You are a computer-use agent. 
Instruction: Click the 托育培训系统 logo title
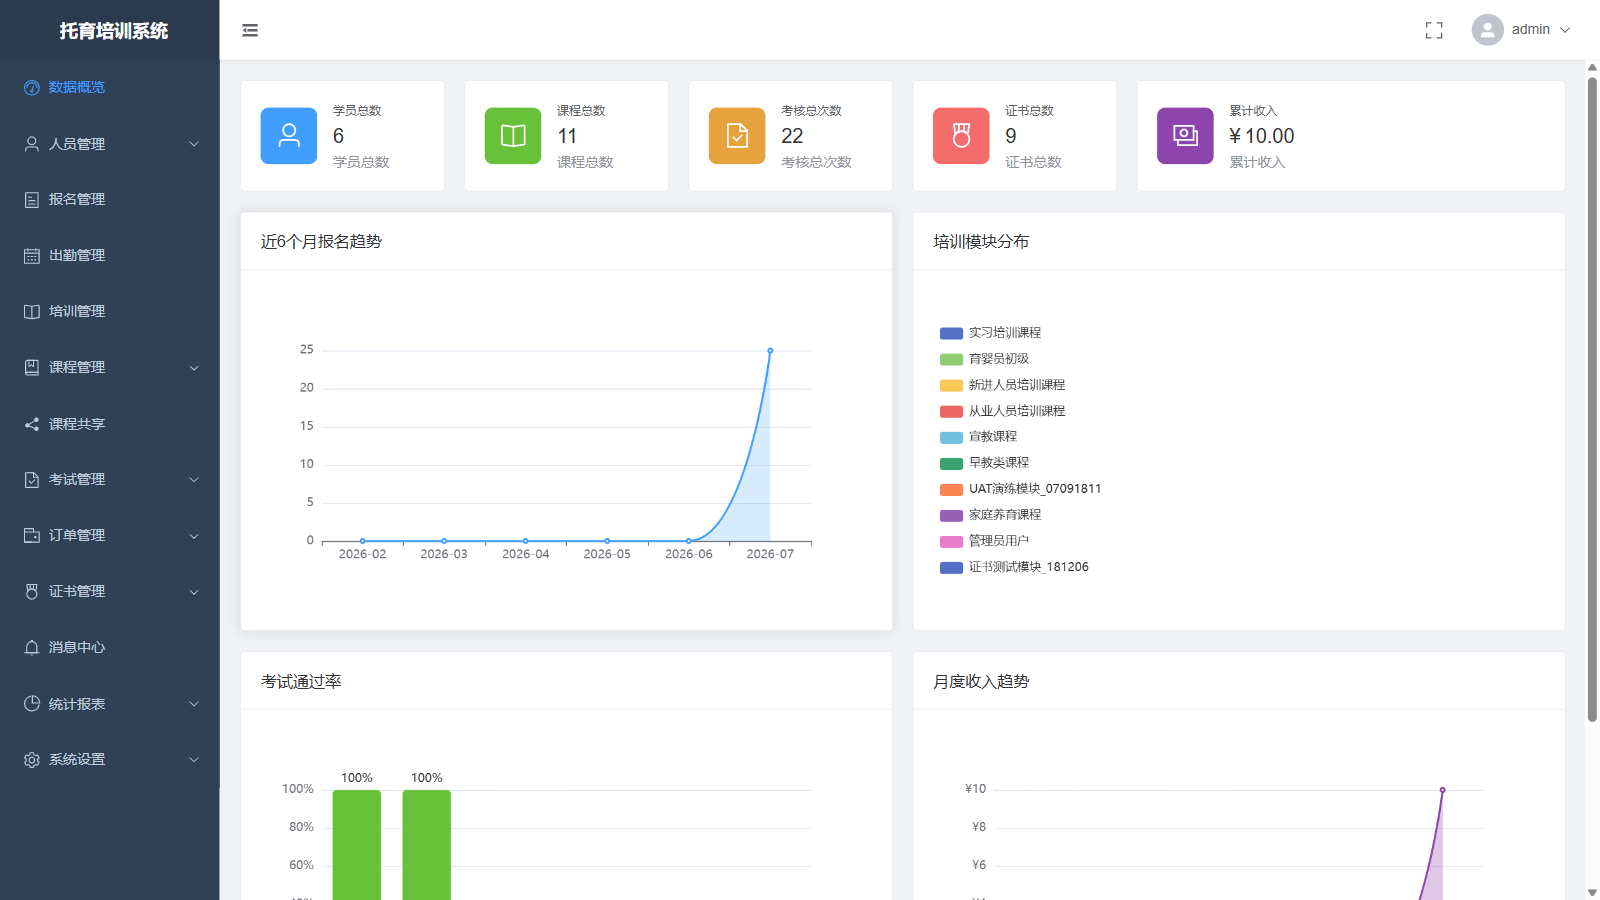(x=114, y=31)
